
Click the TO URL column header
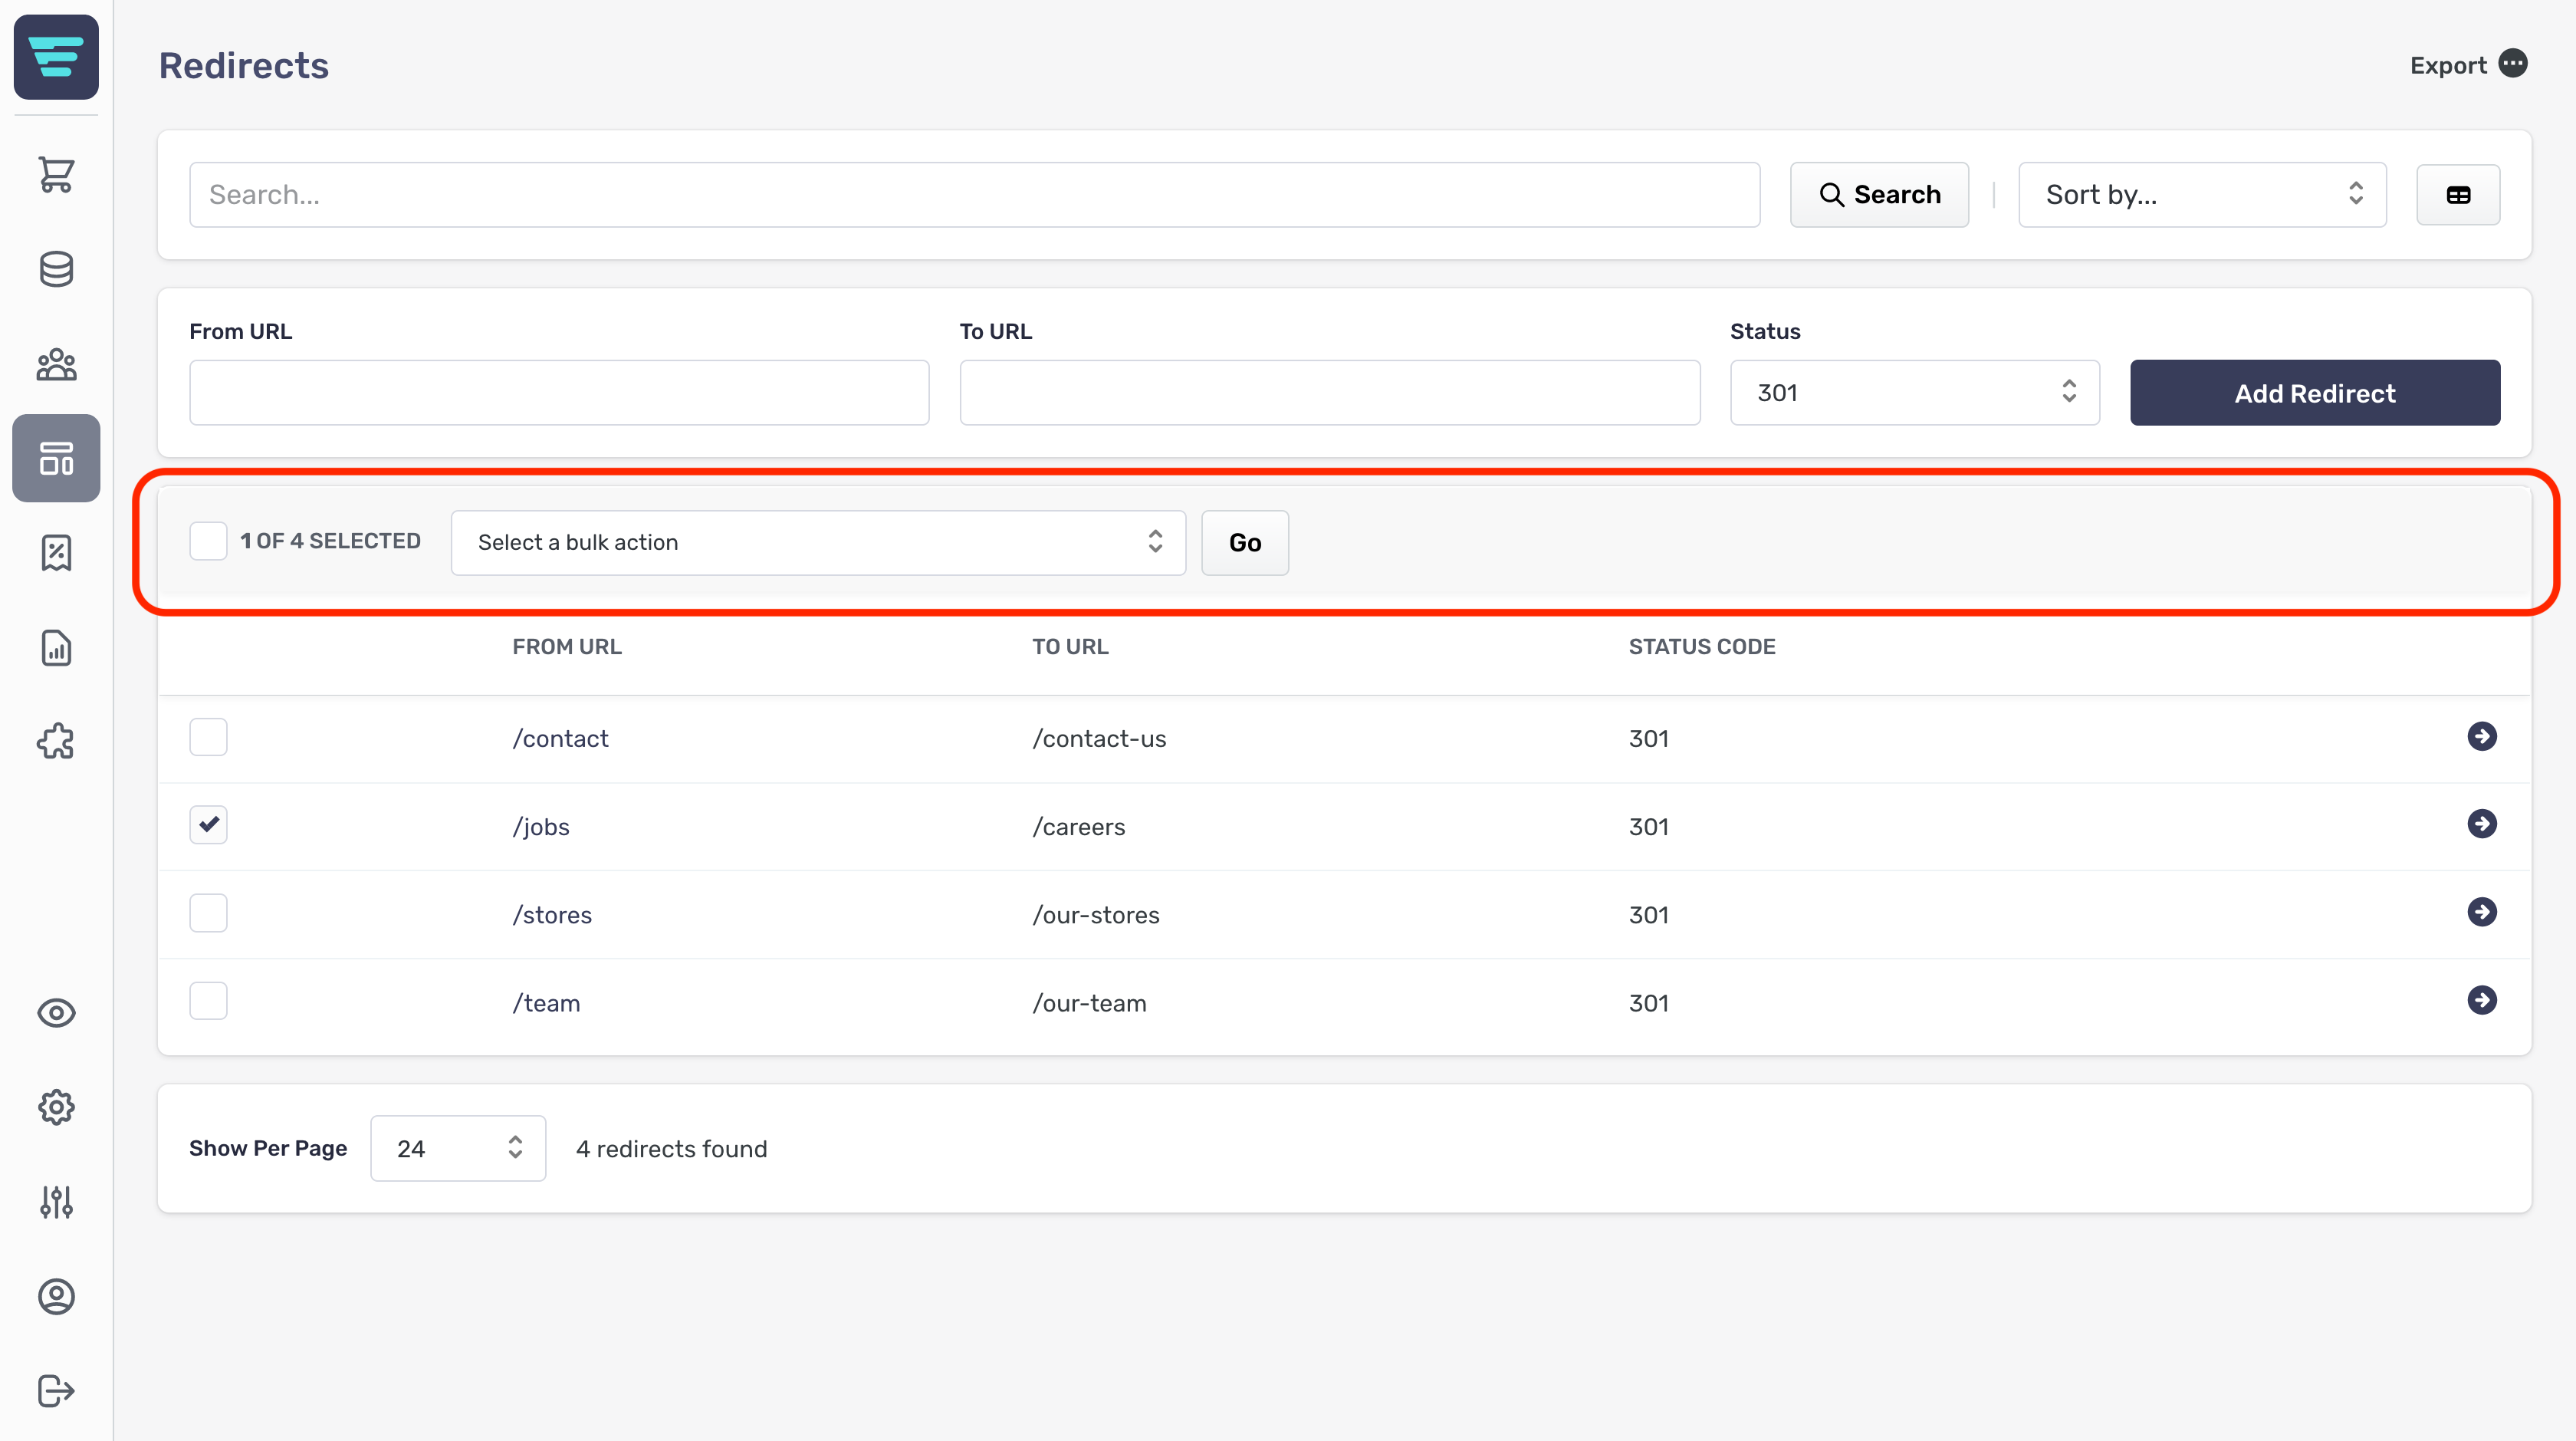1070,647
